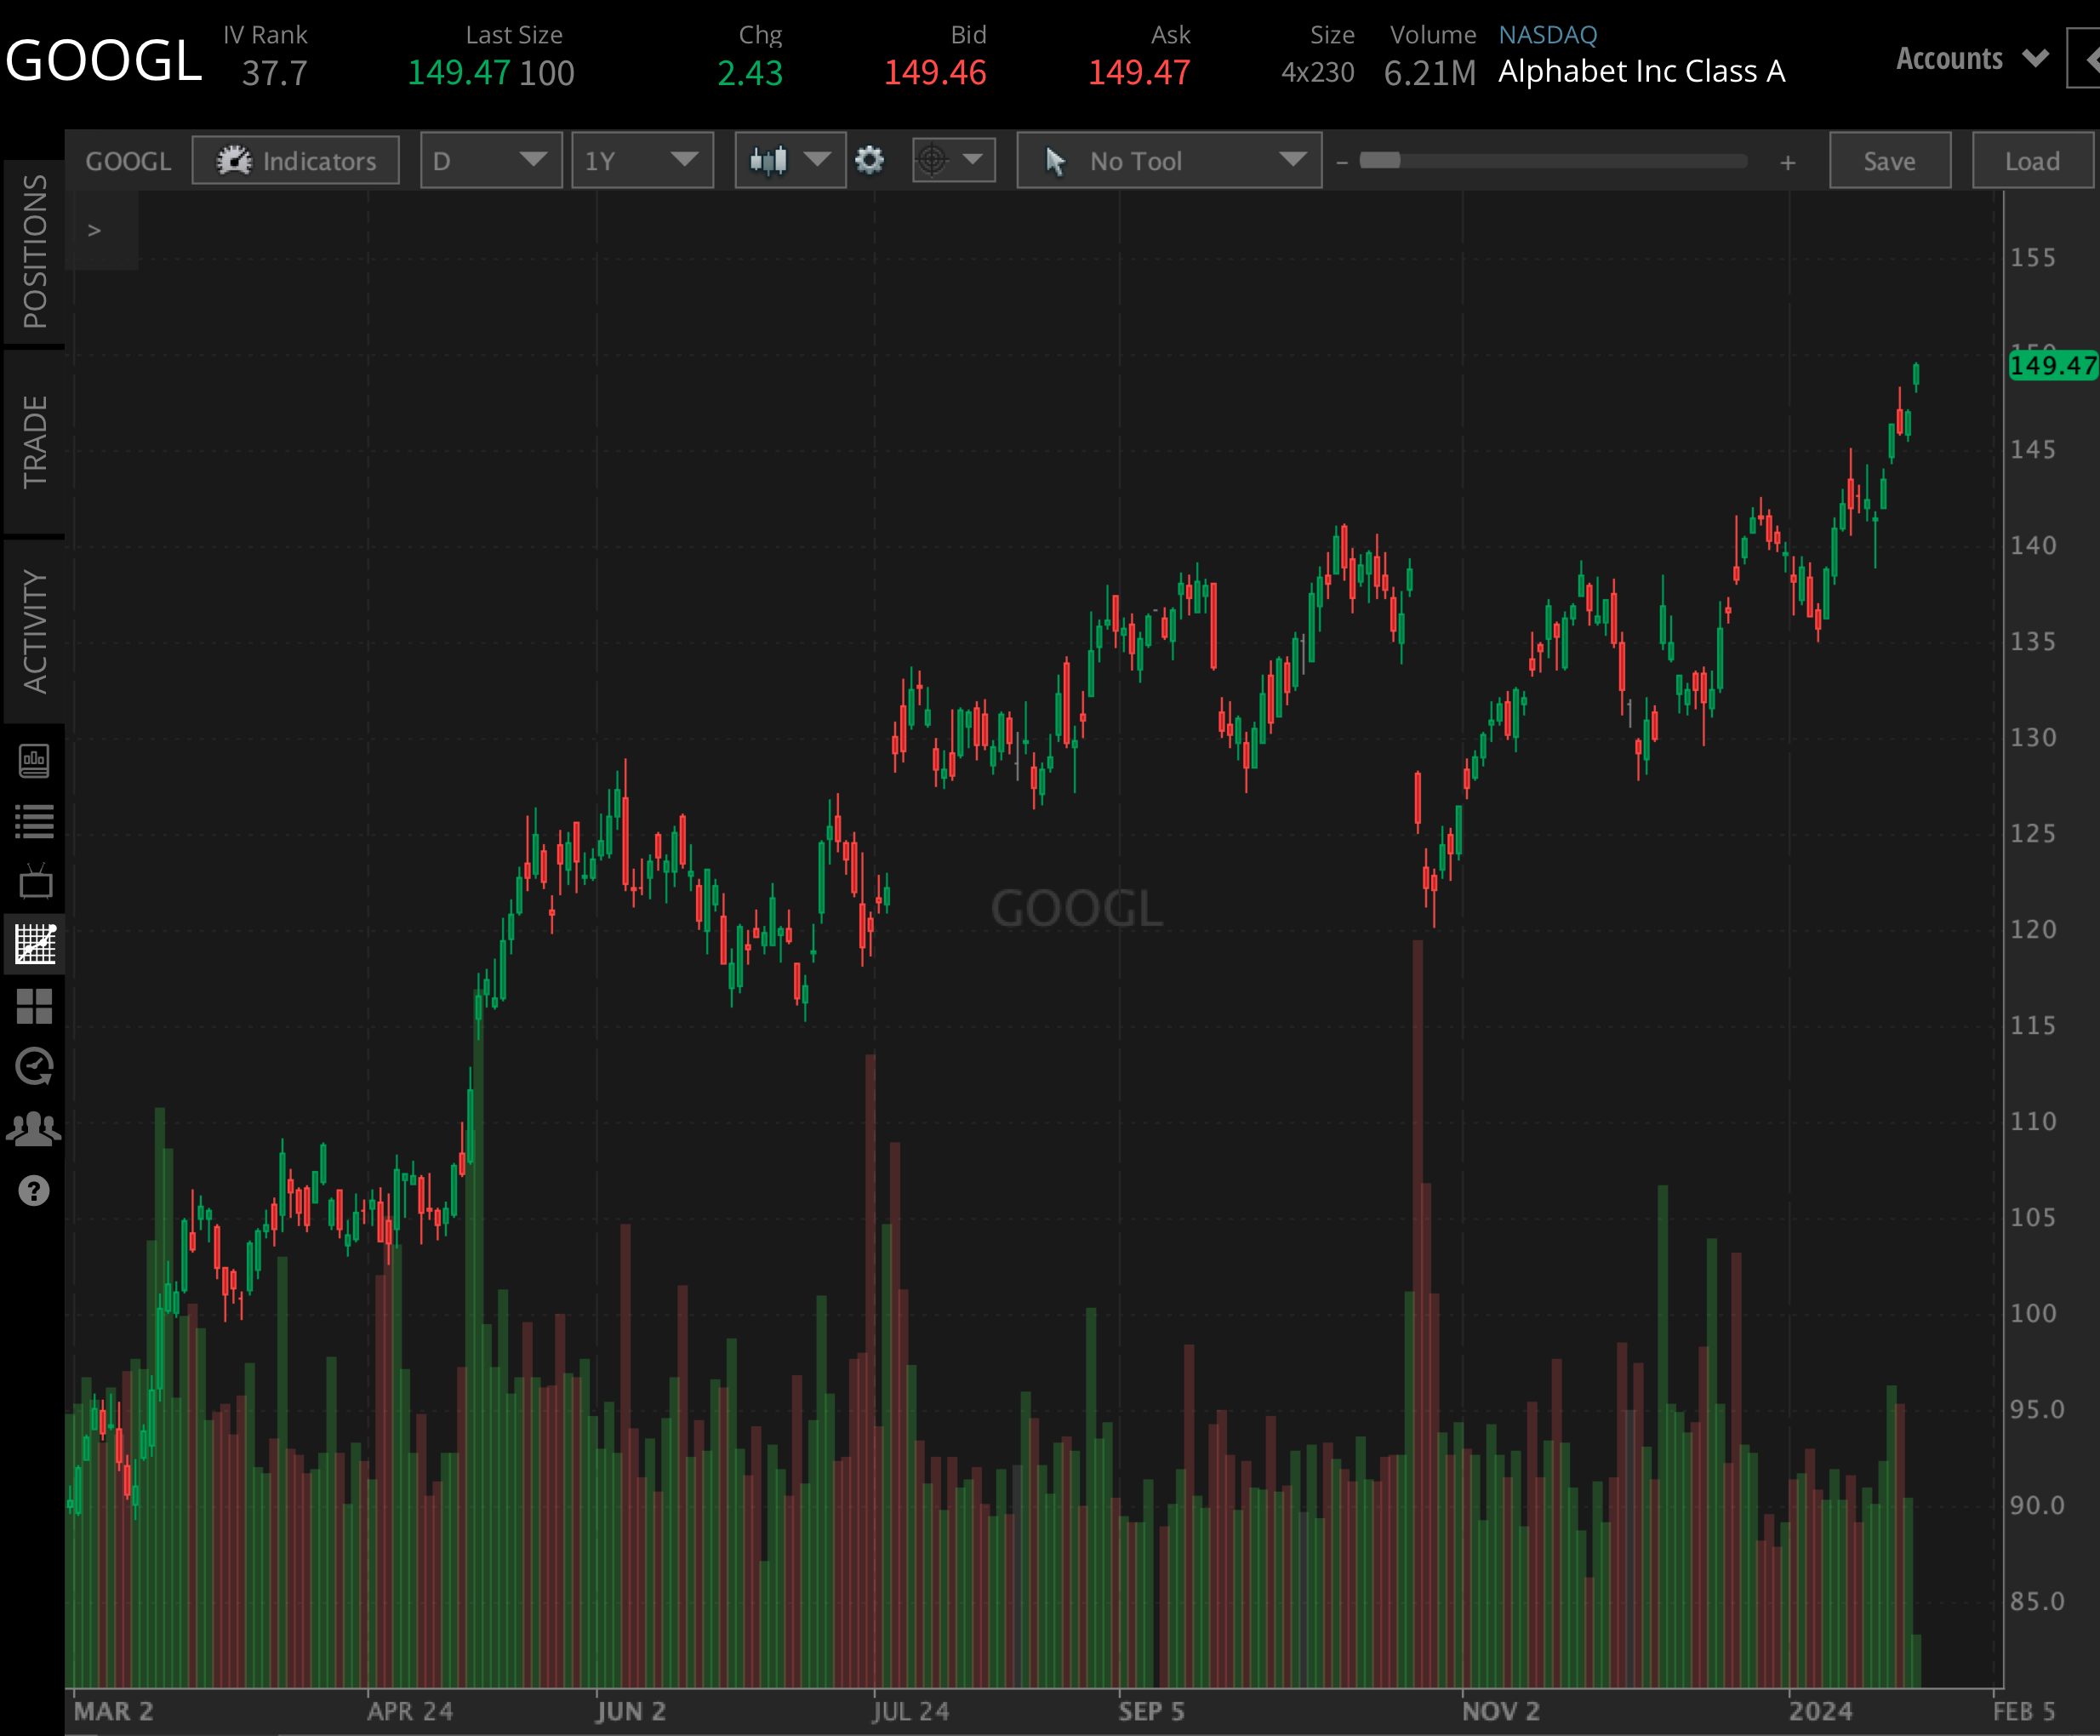Switch to the TRADE tab
Screen dimensions: 2100x1736
click(35, 441)
